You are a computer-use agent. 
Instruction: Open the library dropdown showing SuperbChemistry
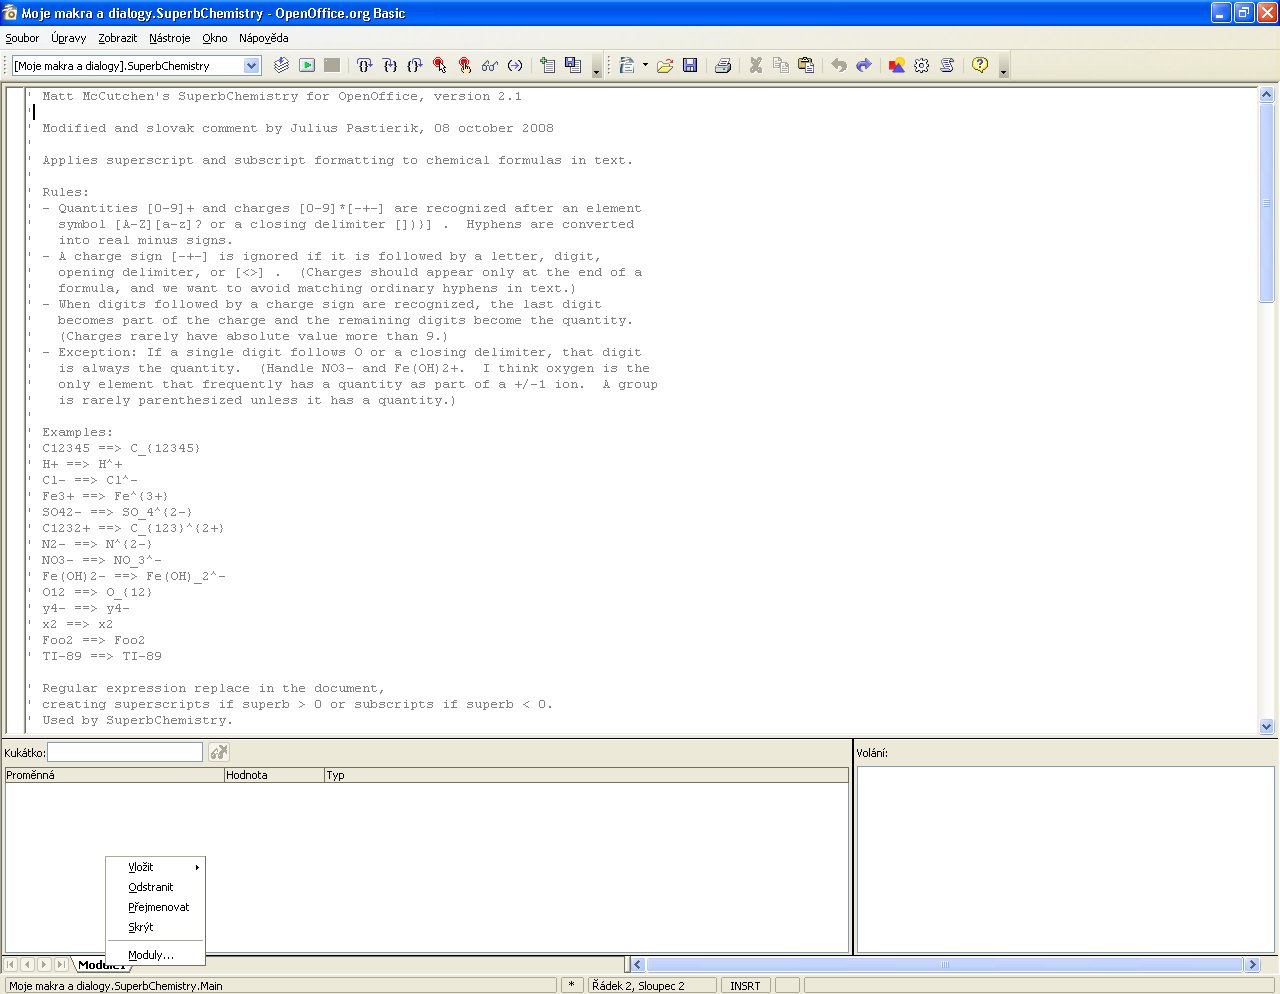[x=252, y=65]
